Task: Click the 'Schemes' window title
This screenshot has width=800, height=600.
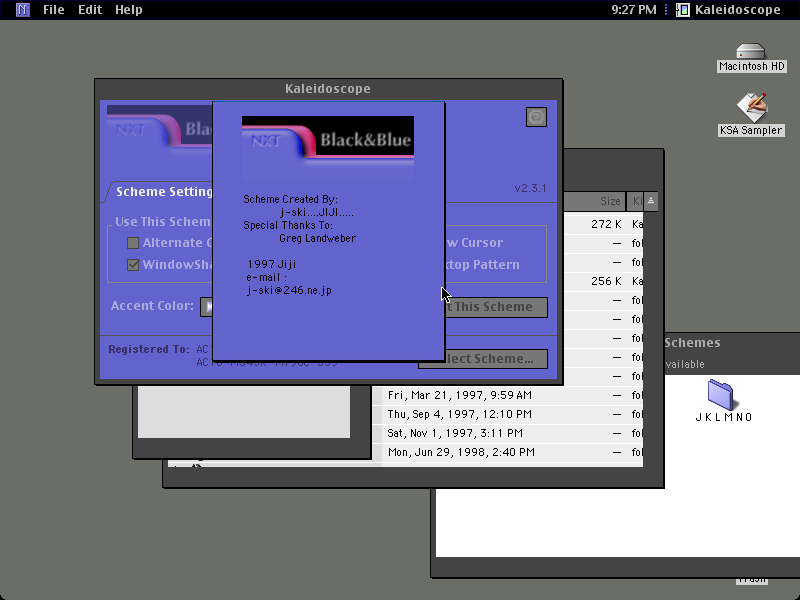Action: (x=692, y=343)
